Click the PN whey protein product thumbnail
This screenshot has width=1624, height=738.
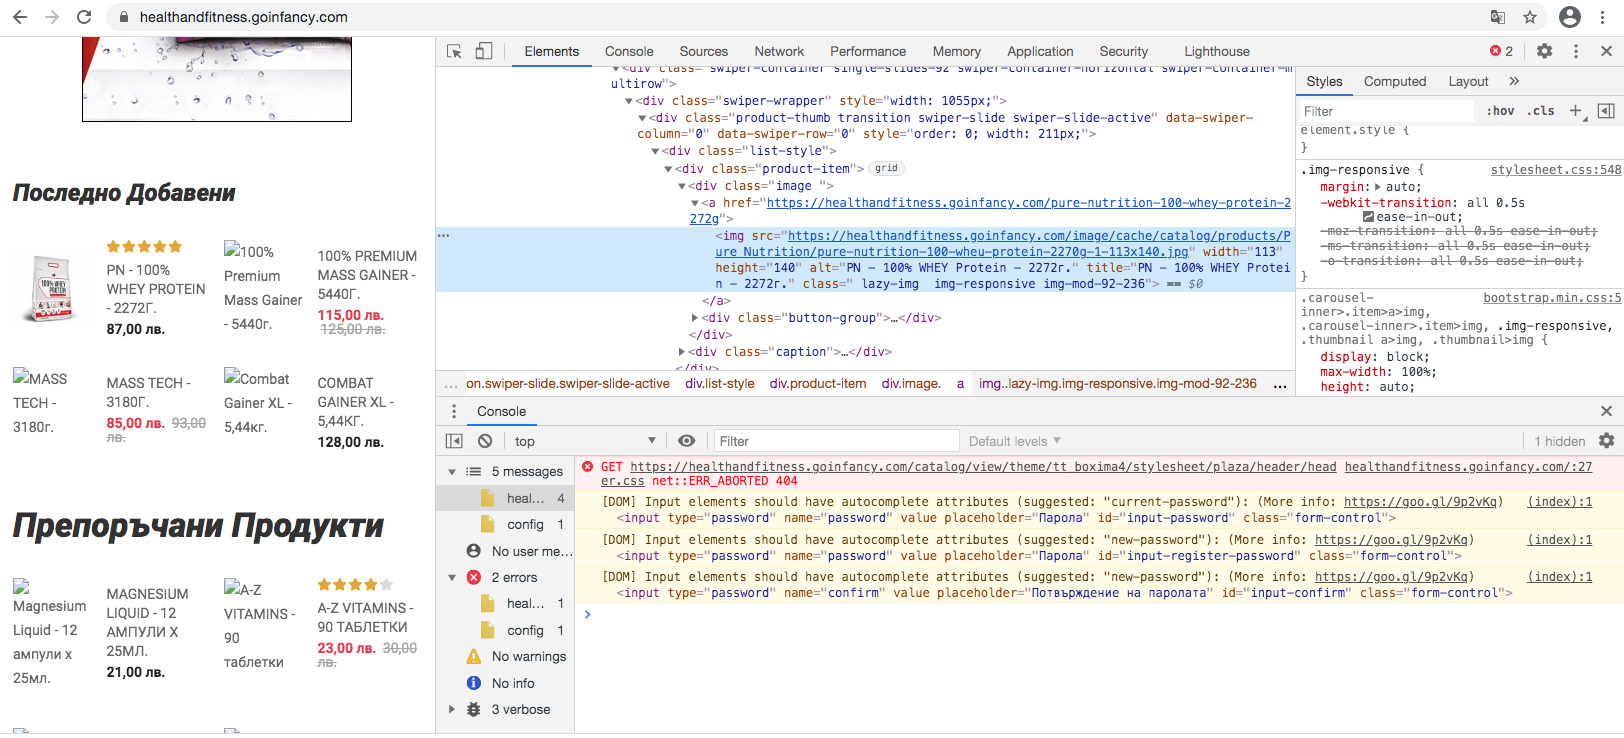[52, 288]
